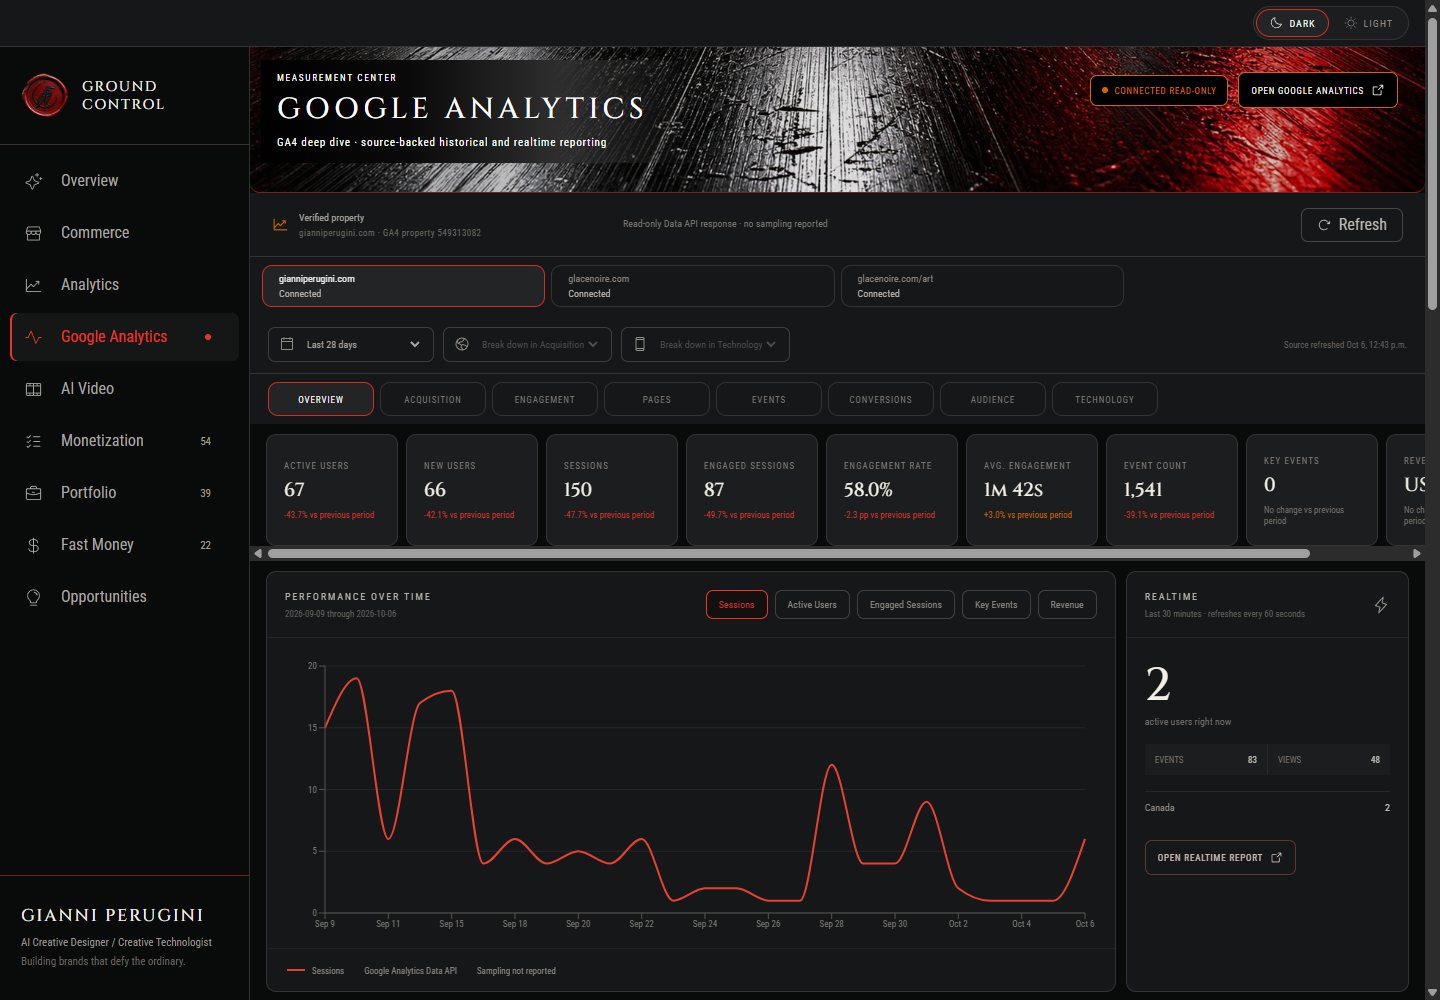The height and width of the screenshot is (1000, 1440).
Task: Select the Dark theme option
Action: coord(1292,23)
